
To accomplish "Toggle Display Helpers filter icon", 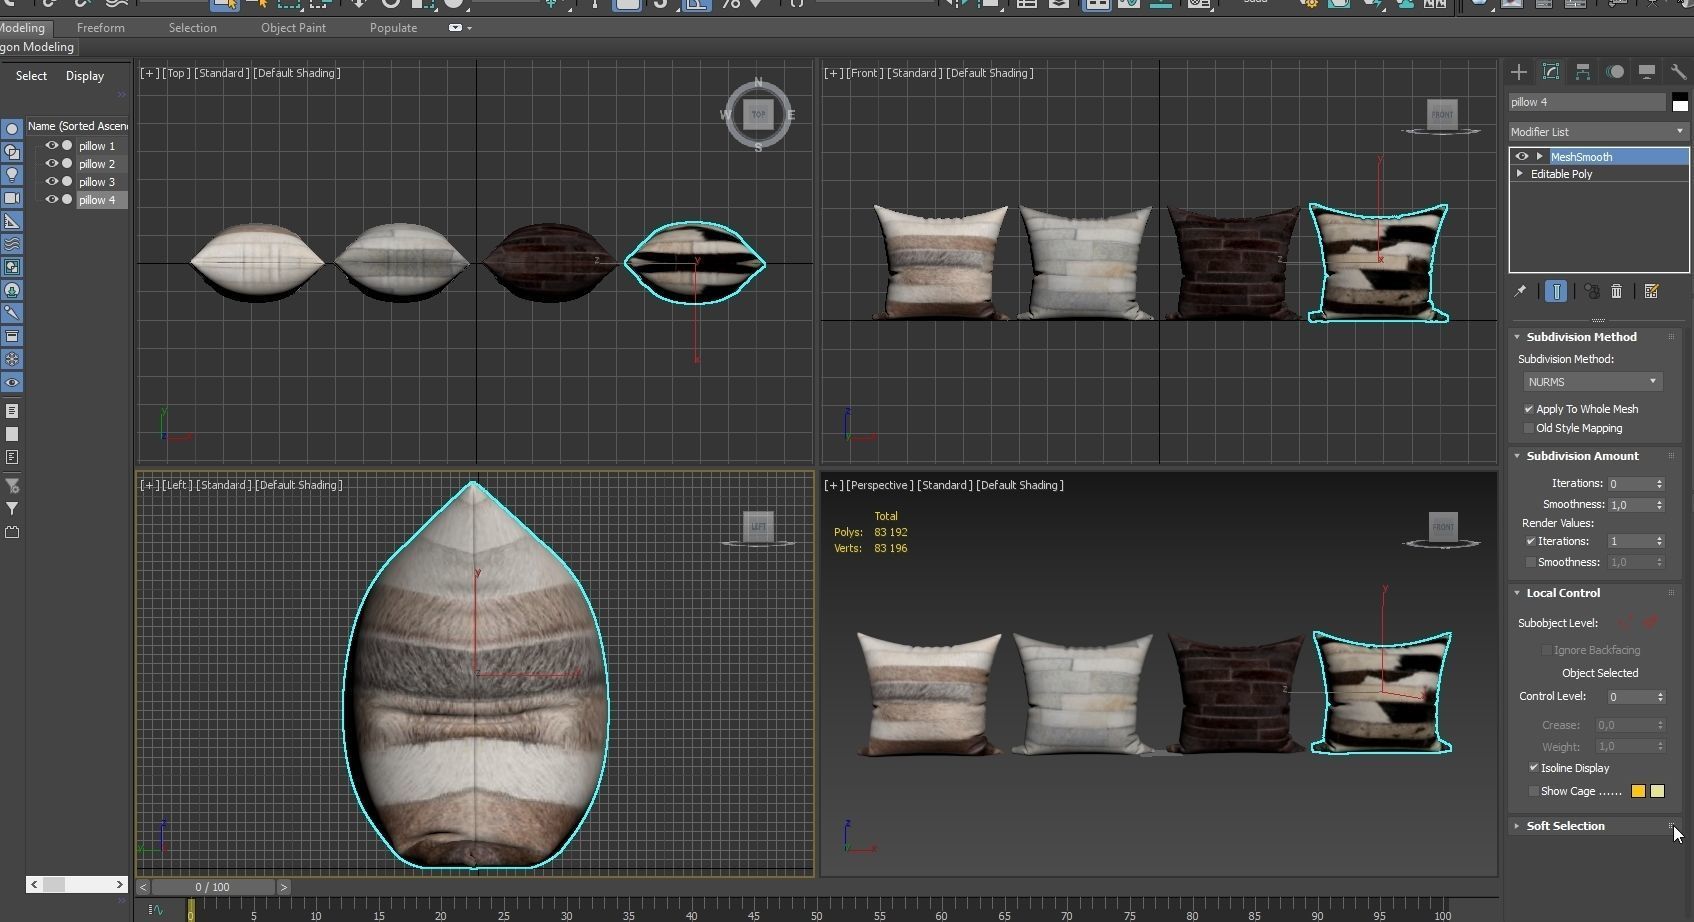I will (12, 221).
